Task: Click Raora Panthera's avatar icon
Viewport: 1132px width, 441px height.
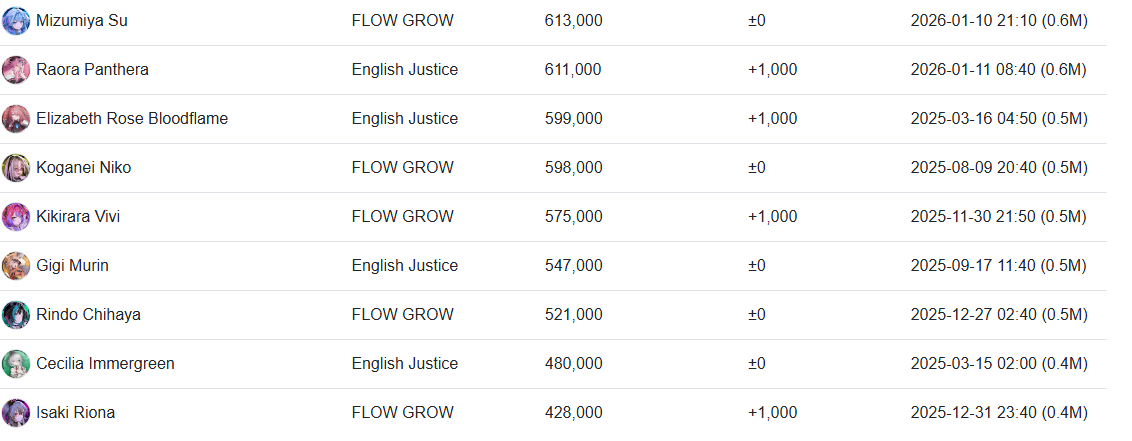Action: (x=16, y=70)
